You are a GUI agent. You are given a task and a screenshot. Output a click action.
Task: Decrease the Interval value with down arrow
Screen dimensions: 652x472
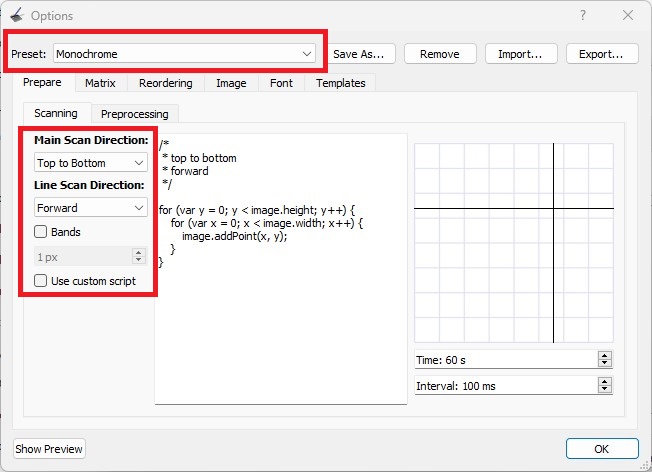point(603,389)
